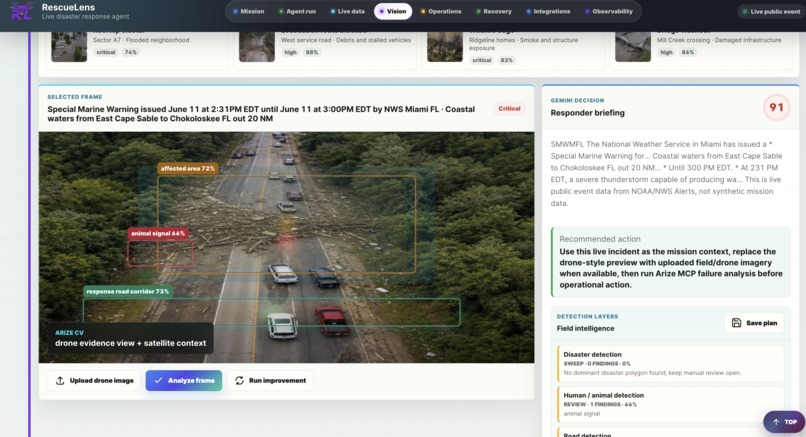Image resolution: width=806 pixels, height=437 pixels.
Task: Click the Live public event badge
Action: pos(771,11)
